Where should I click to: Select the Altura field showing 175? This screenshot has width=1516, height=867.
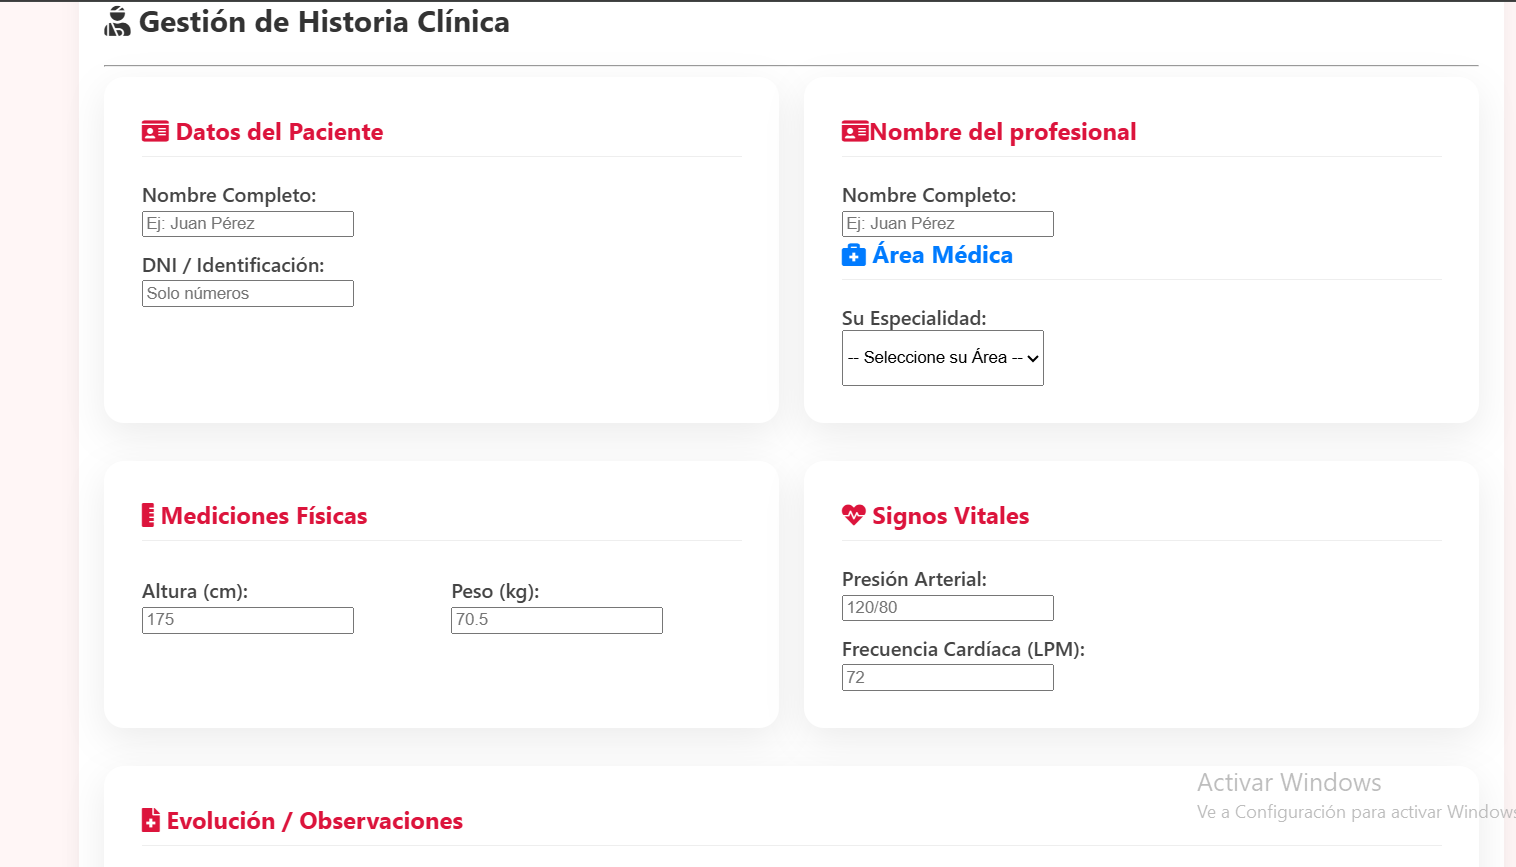pos(247,620)
